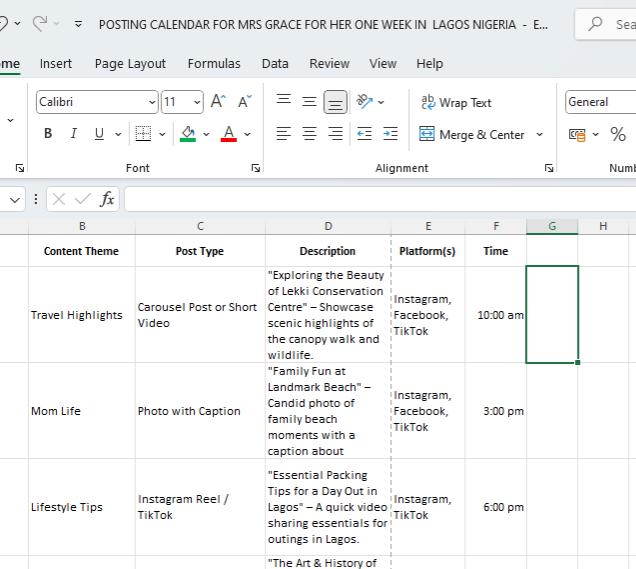Screen dimensions: 636x569
Task: Toggle Underline formatting
Action: (99, 133)
